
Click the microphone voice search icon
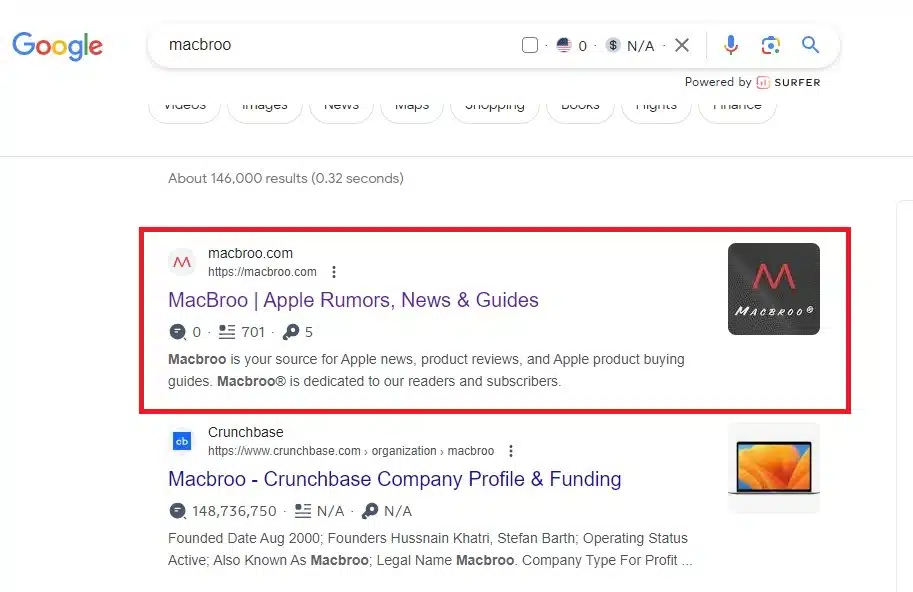coord(731,45)
